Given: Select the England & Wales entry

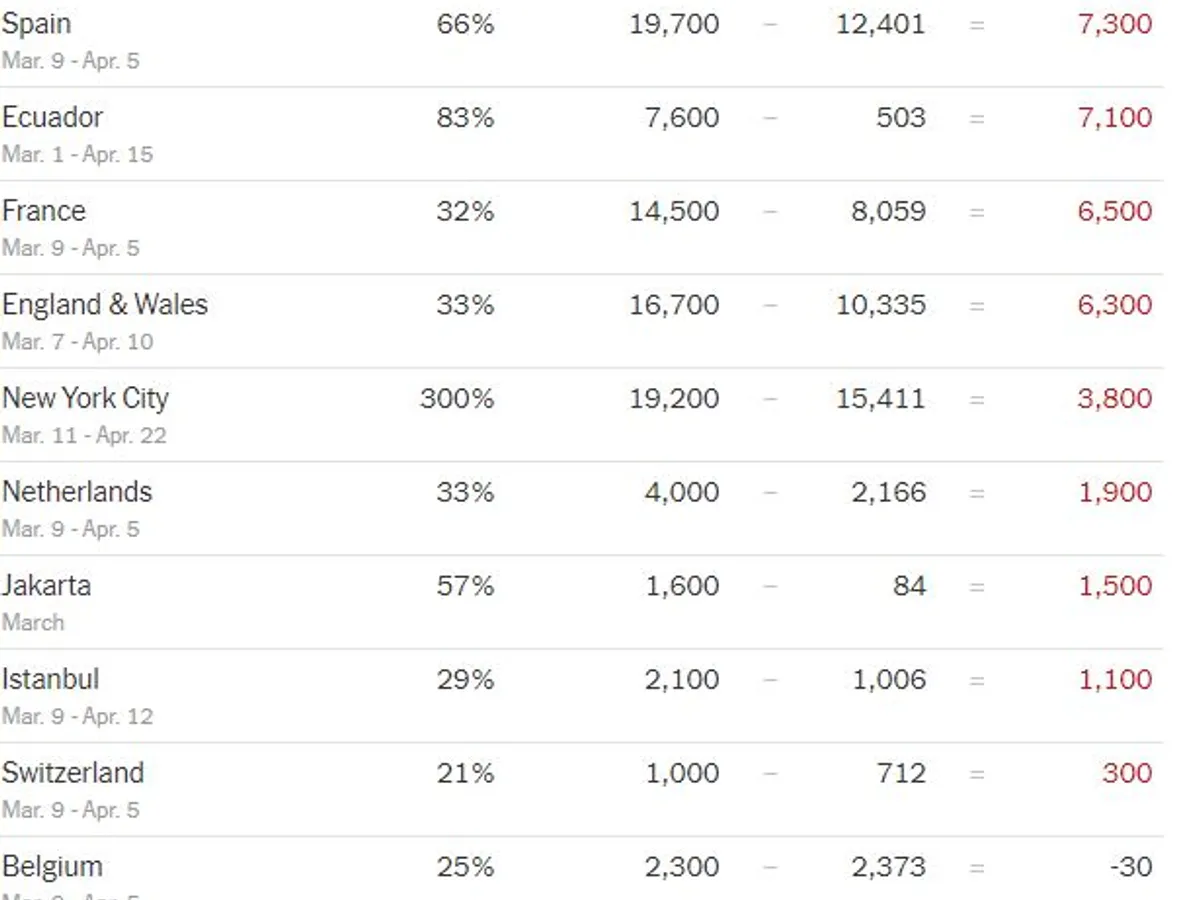Looking at the screenshot, I should tap(105, 305).
